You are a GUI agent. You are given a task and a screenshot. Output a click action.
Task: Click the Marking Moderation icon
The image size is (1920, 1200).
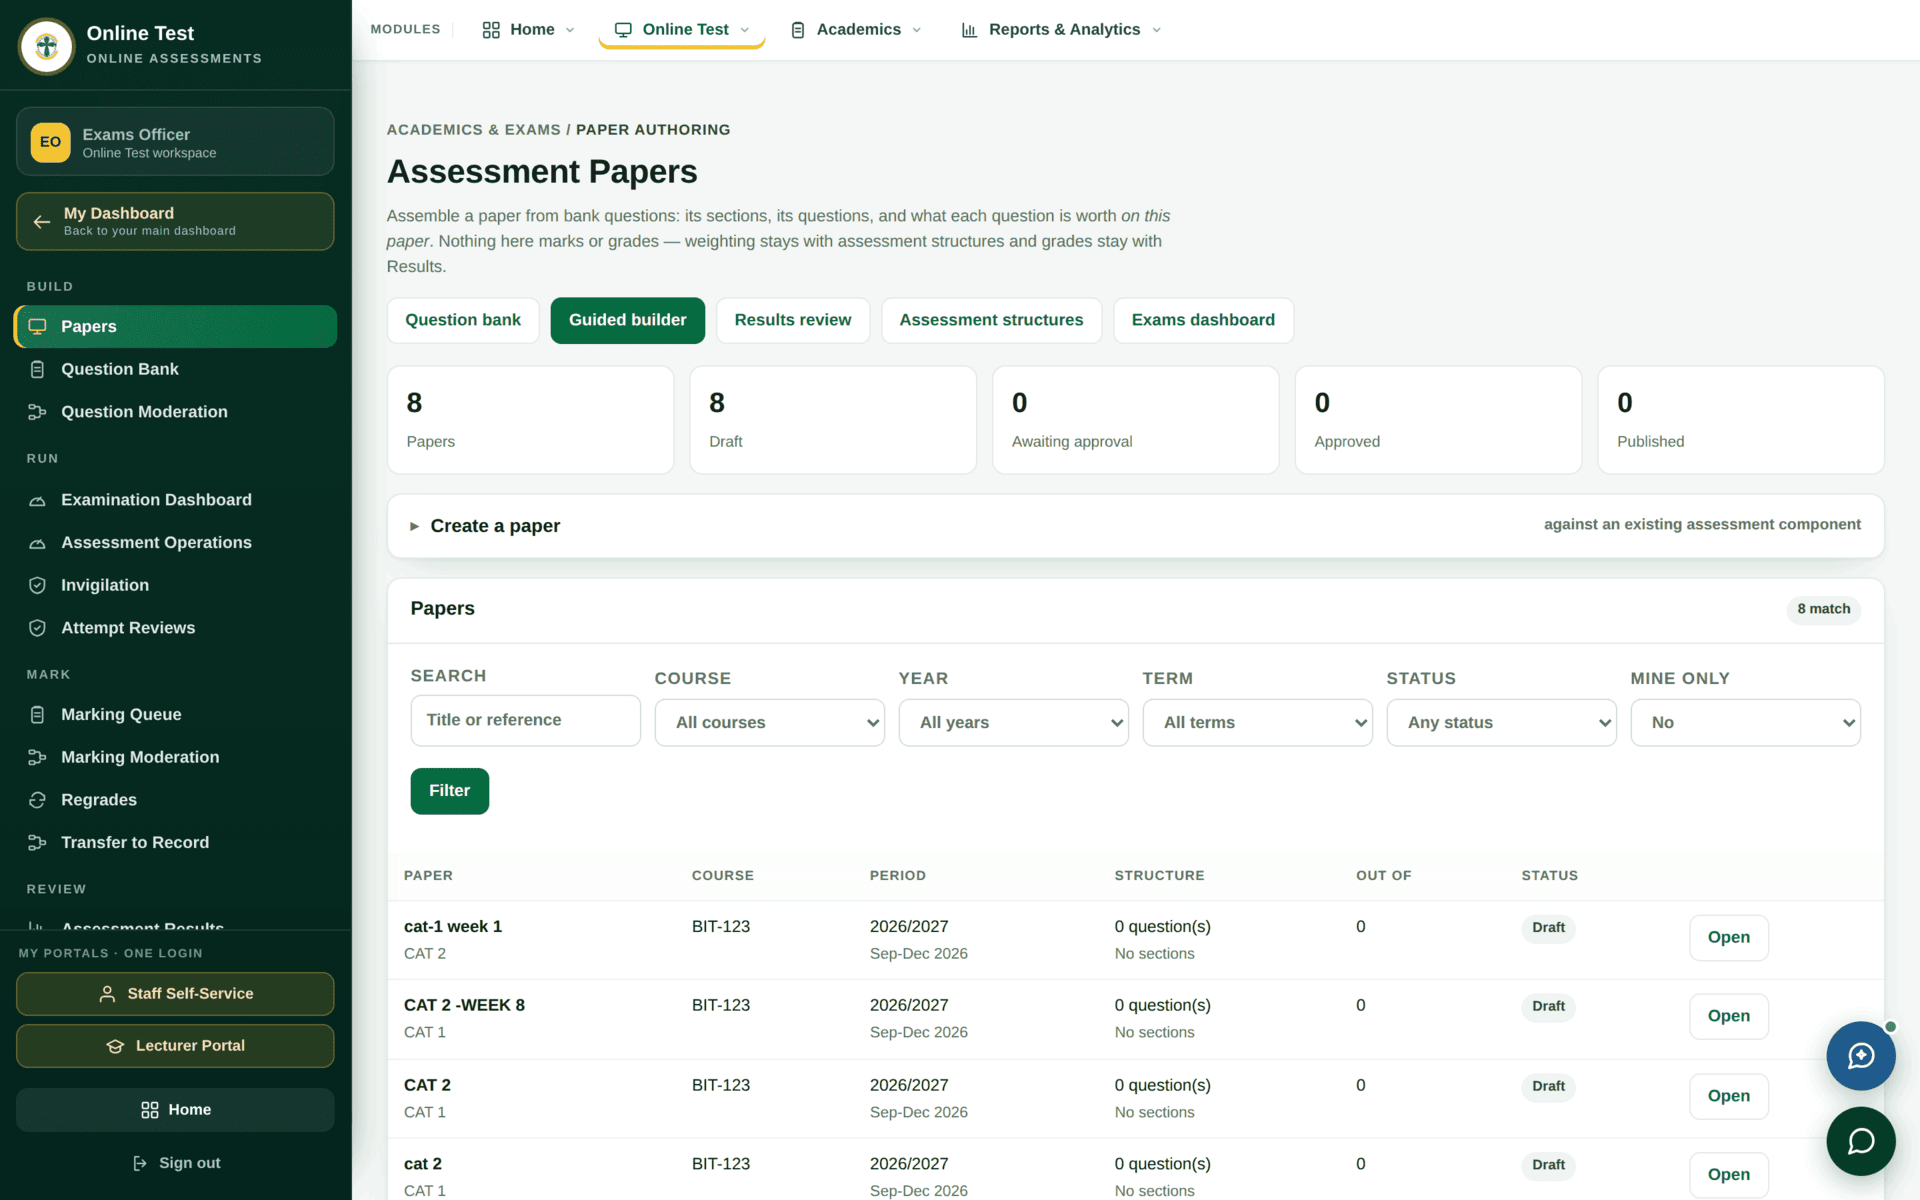[x=38, y=758]
